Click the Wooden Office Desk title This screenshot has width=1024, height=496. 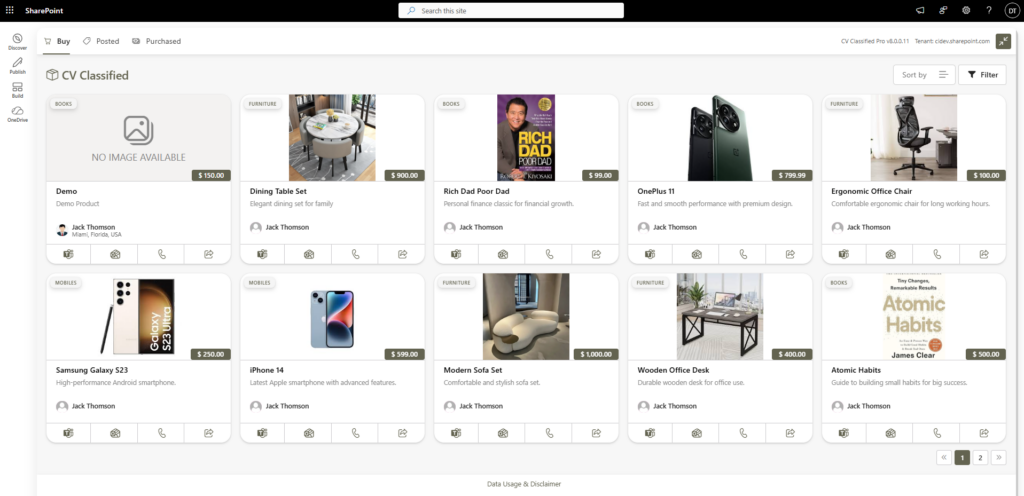point(673,370)
